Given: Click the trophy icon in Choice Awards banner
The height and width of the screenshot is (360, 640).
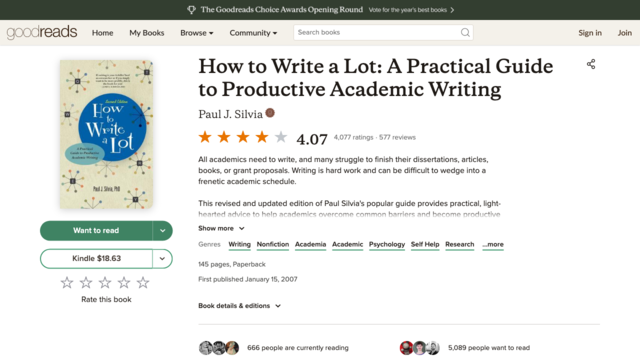Looking at the screenshot, I should [191, 10].
